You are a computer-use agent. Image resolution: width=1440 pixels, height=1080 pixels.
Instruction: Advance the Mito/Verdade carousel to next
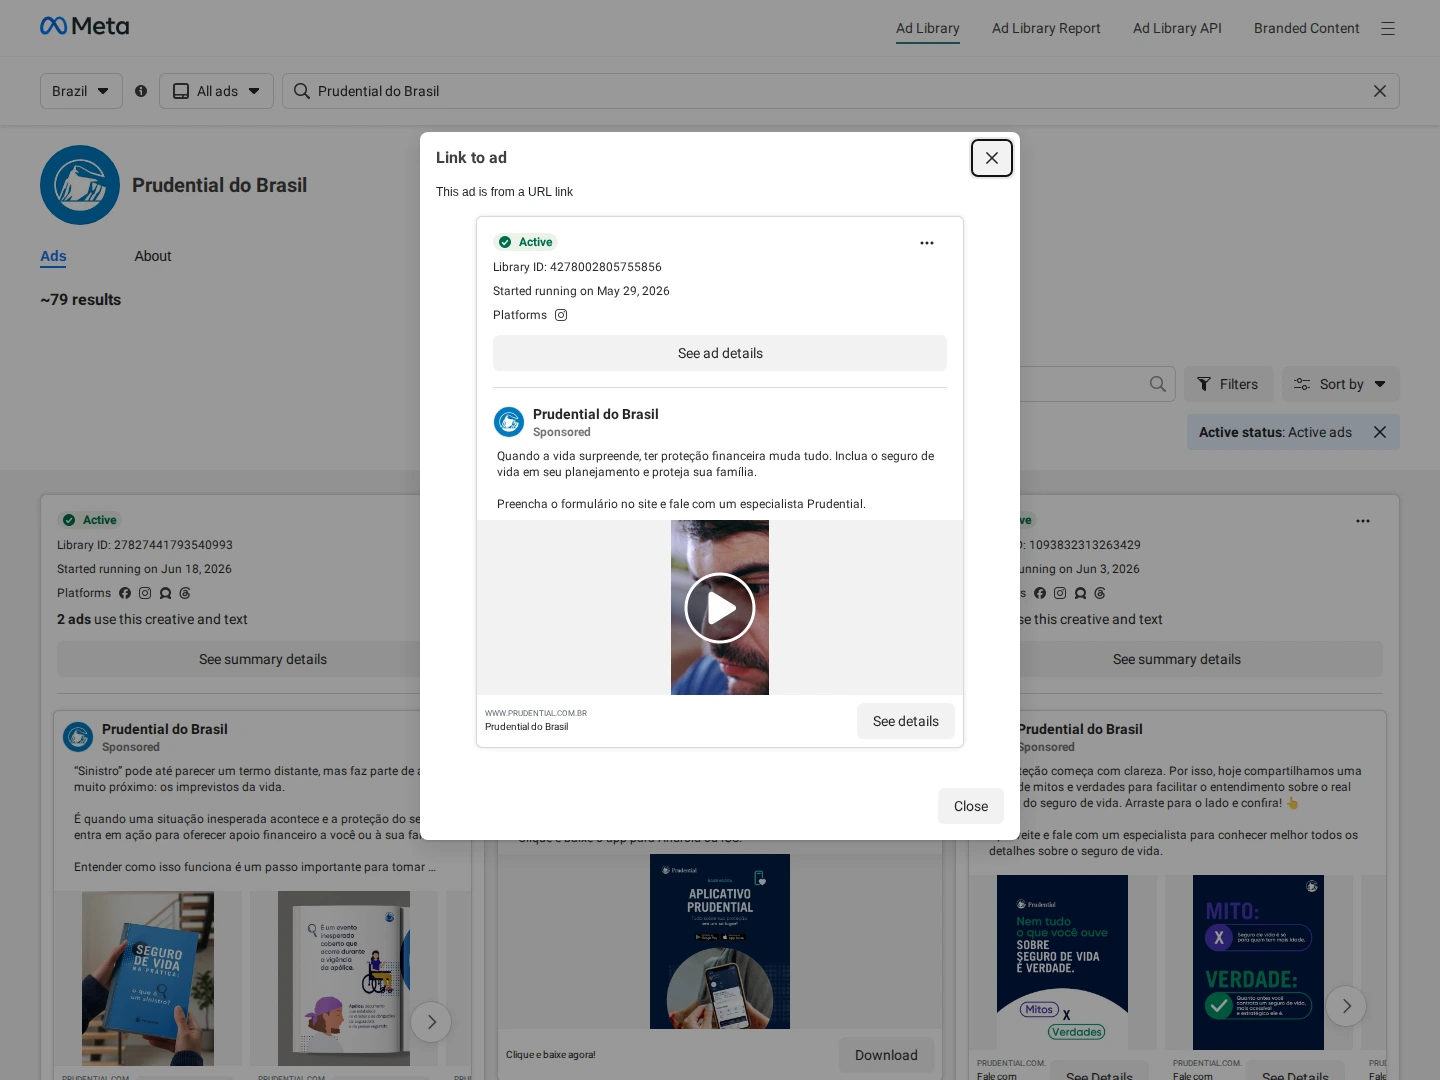coord(1346,1006)
